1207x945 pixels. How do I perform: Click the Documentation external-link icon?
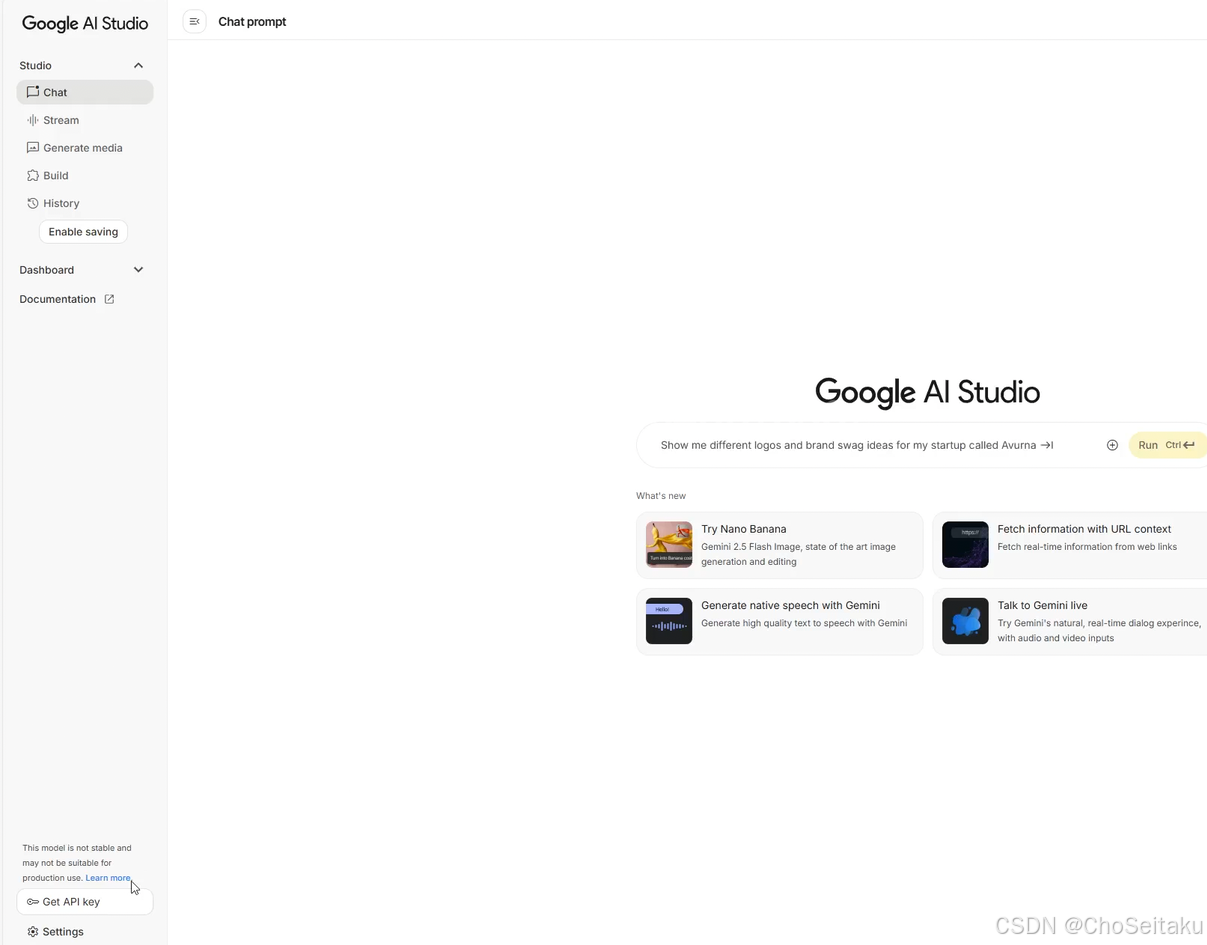pos(109,299)
